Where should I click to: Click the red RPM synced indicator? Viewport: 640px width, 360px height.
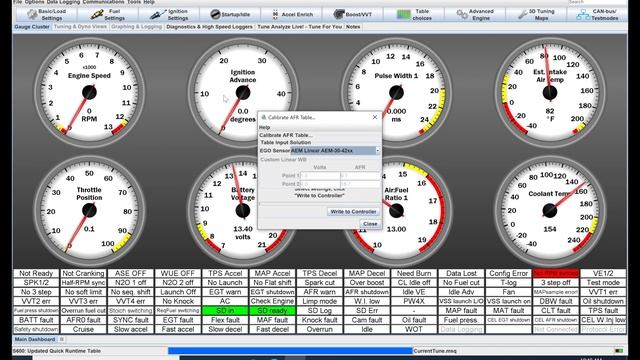556,273
